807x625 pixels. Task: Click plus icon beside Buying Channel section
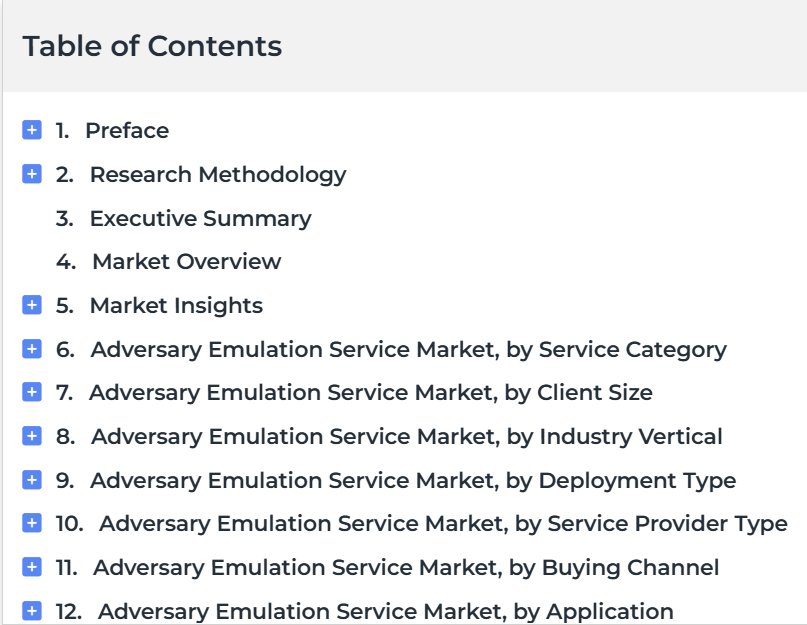pos(32,567)
